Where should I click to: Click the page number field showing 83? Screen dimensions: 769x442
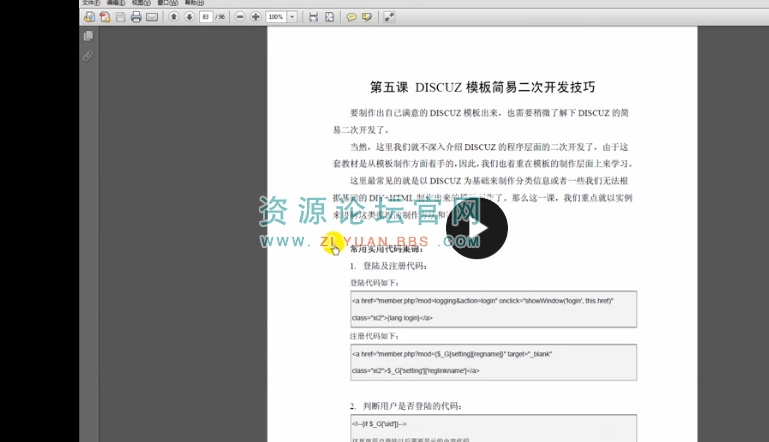205,17
